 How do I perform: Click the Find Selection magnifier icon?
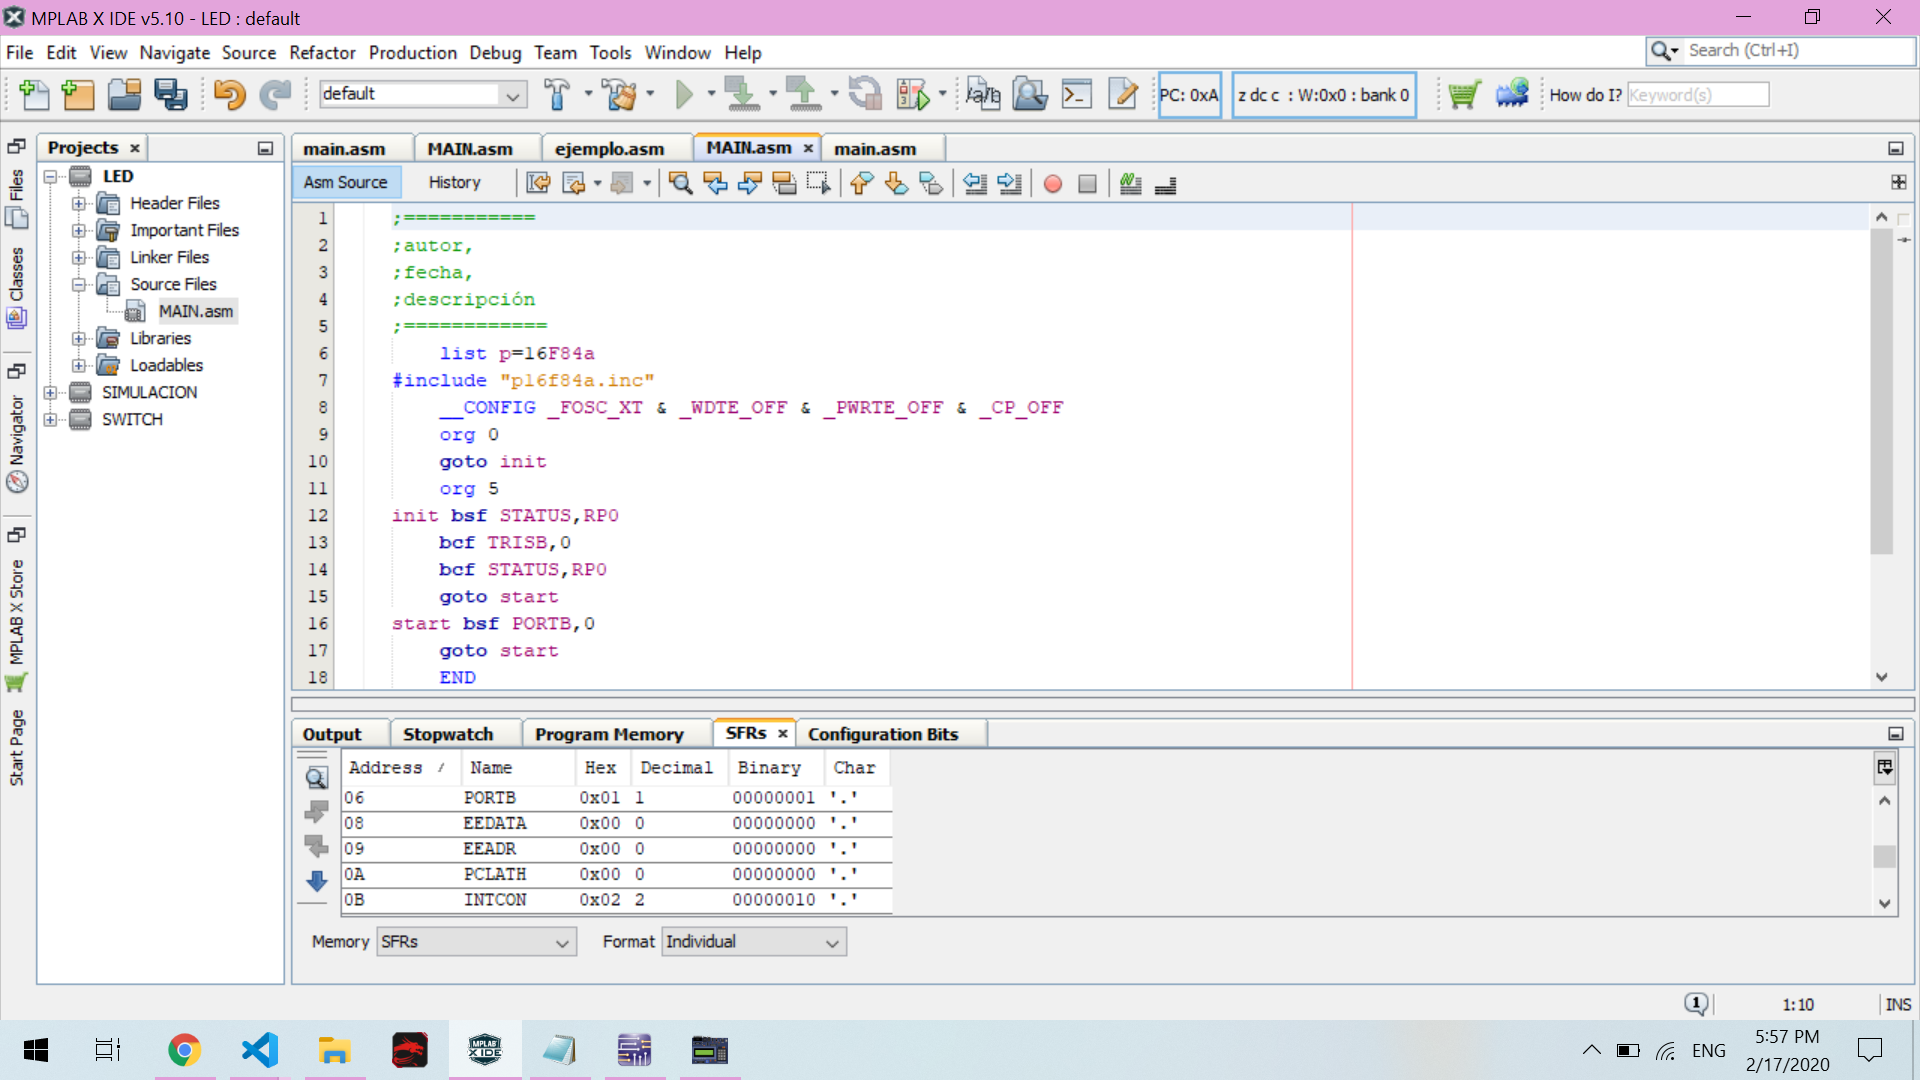click(680, 183)
